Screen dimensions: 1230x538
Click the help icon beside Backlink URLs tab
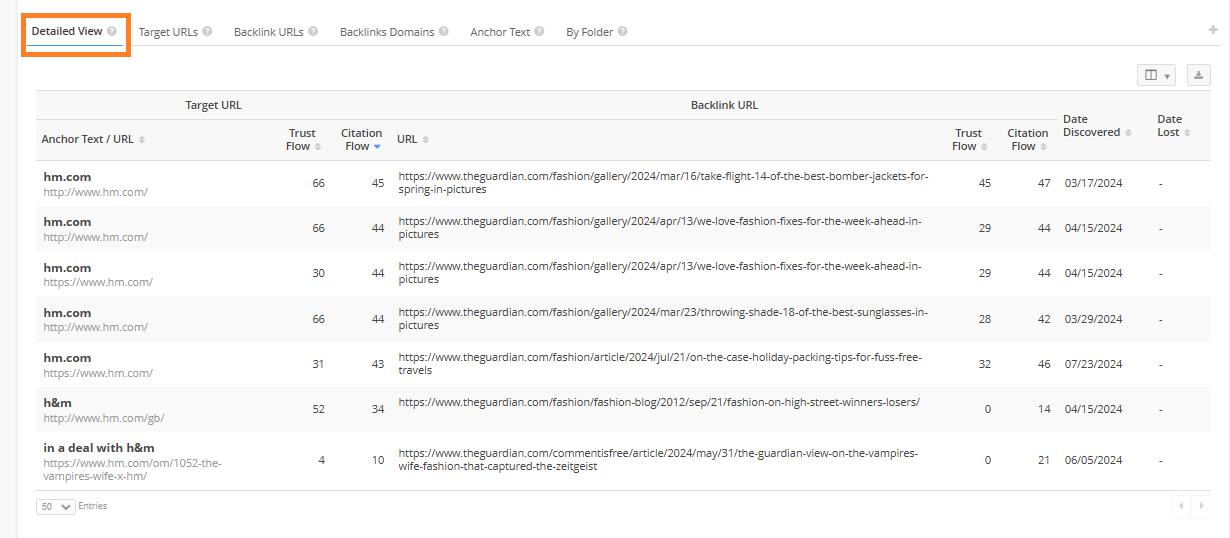[313, 31]
